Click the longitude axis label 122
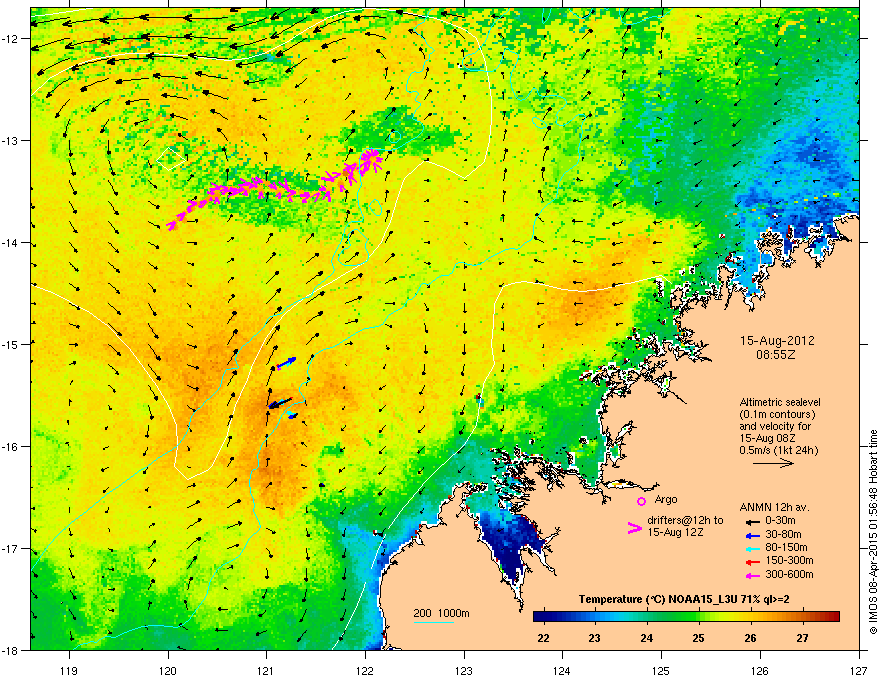880x680 pixels. 365,670
